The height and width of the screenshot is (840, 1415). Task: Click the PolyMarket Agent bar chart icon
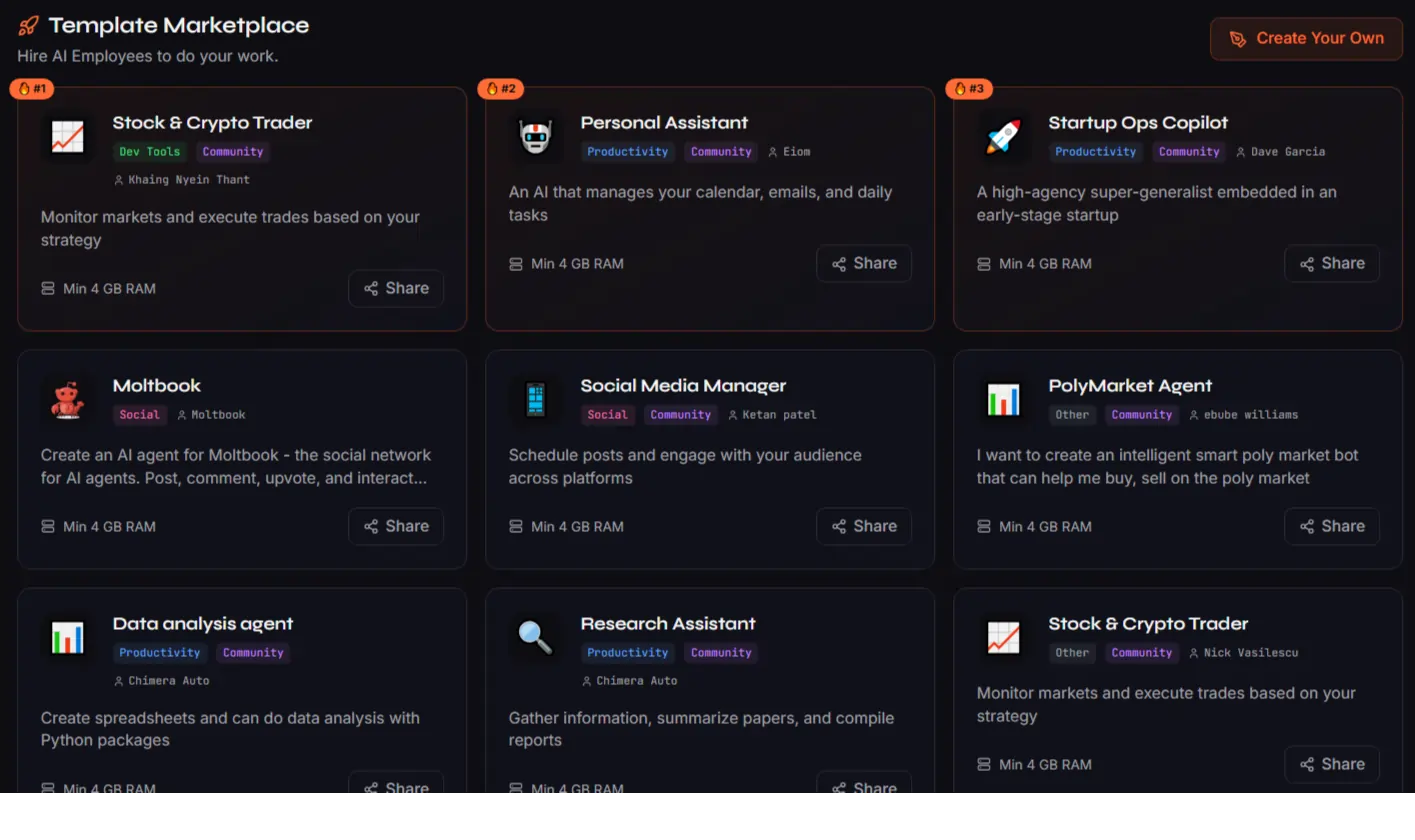pos(1004,399)
